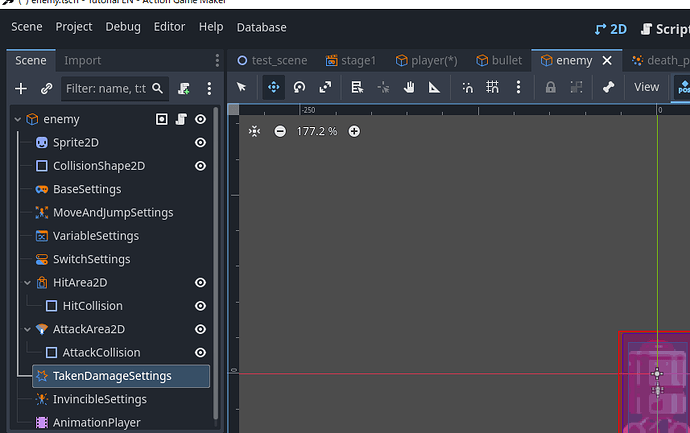The height and width of the screenshot is (433, 690).
Task: Toggle visibility of HitArea2D node
Action: click(x=201, y=283)
